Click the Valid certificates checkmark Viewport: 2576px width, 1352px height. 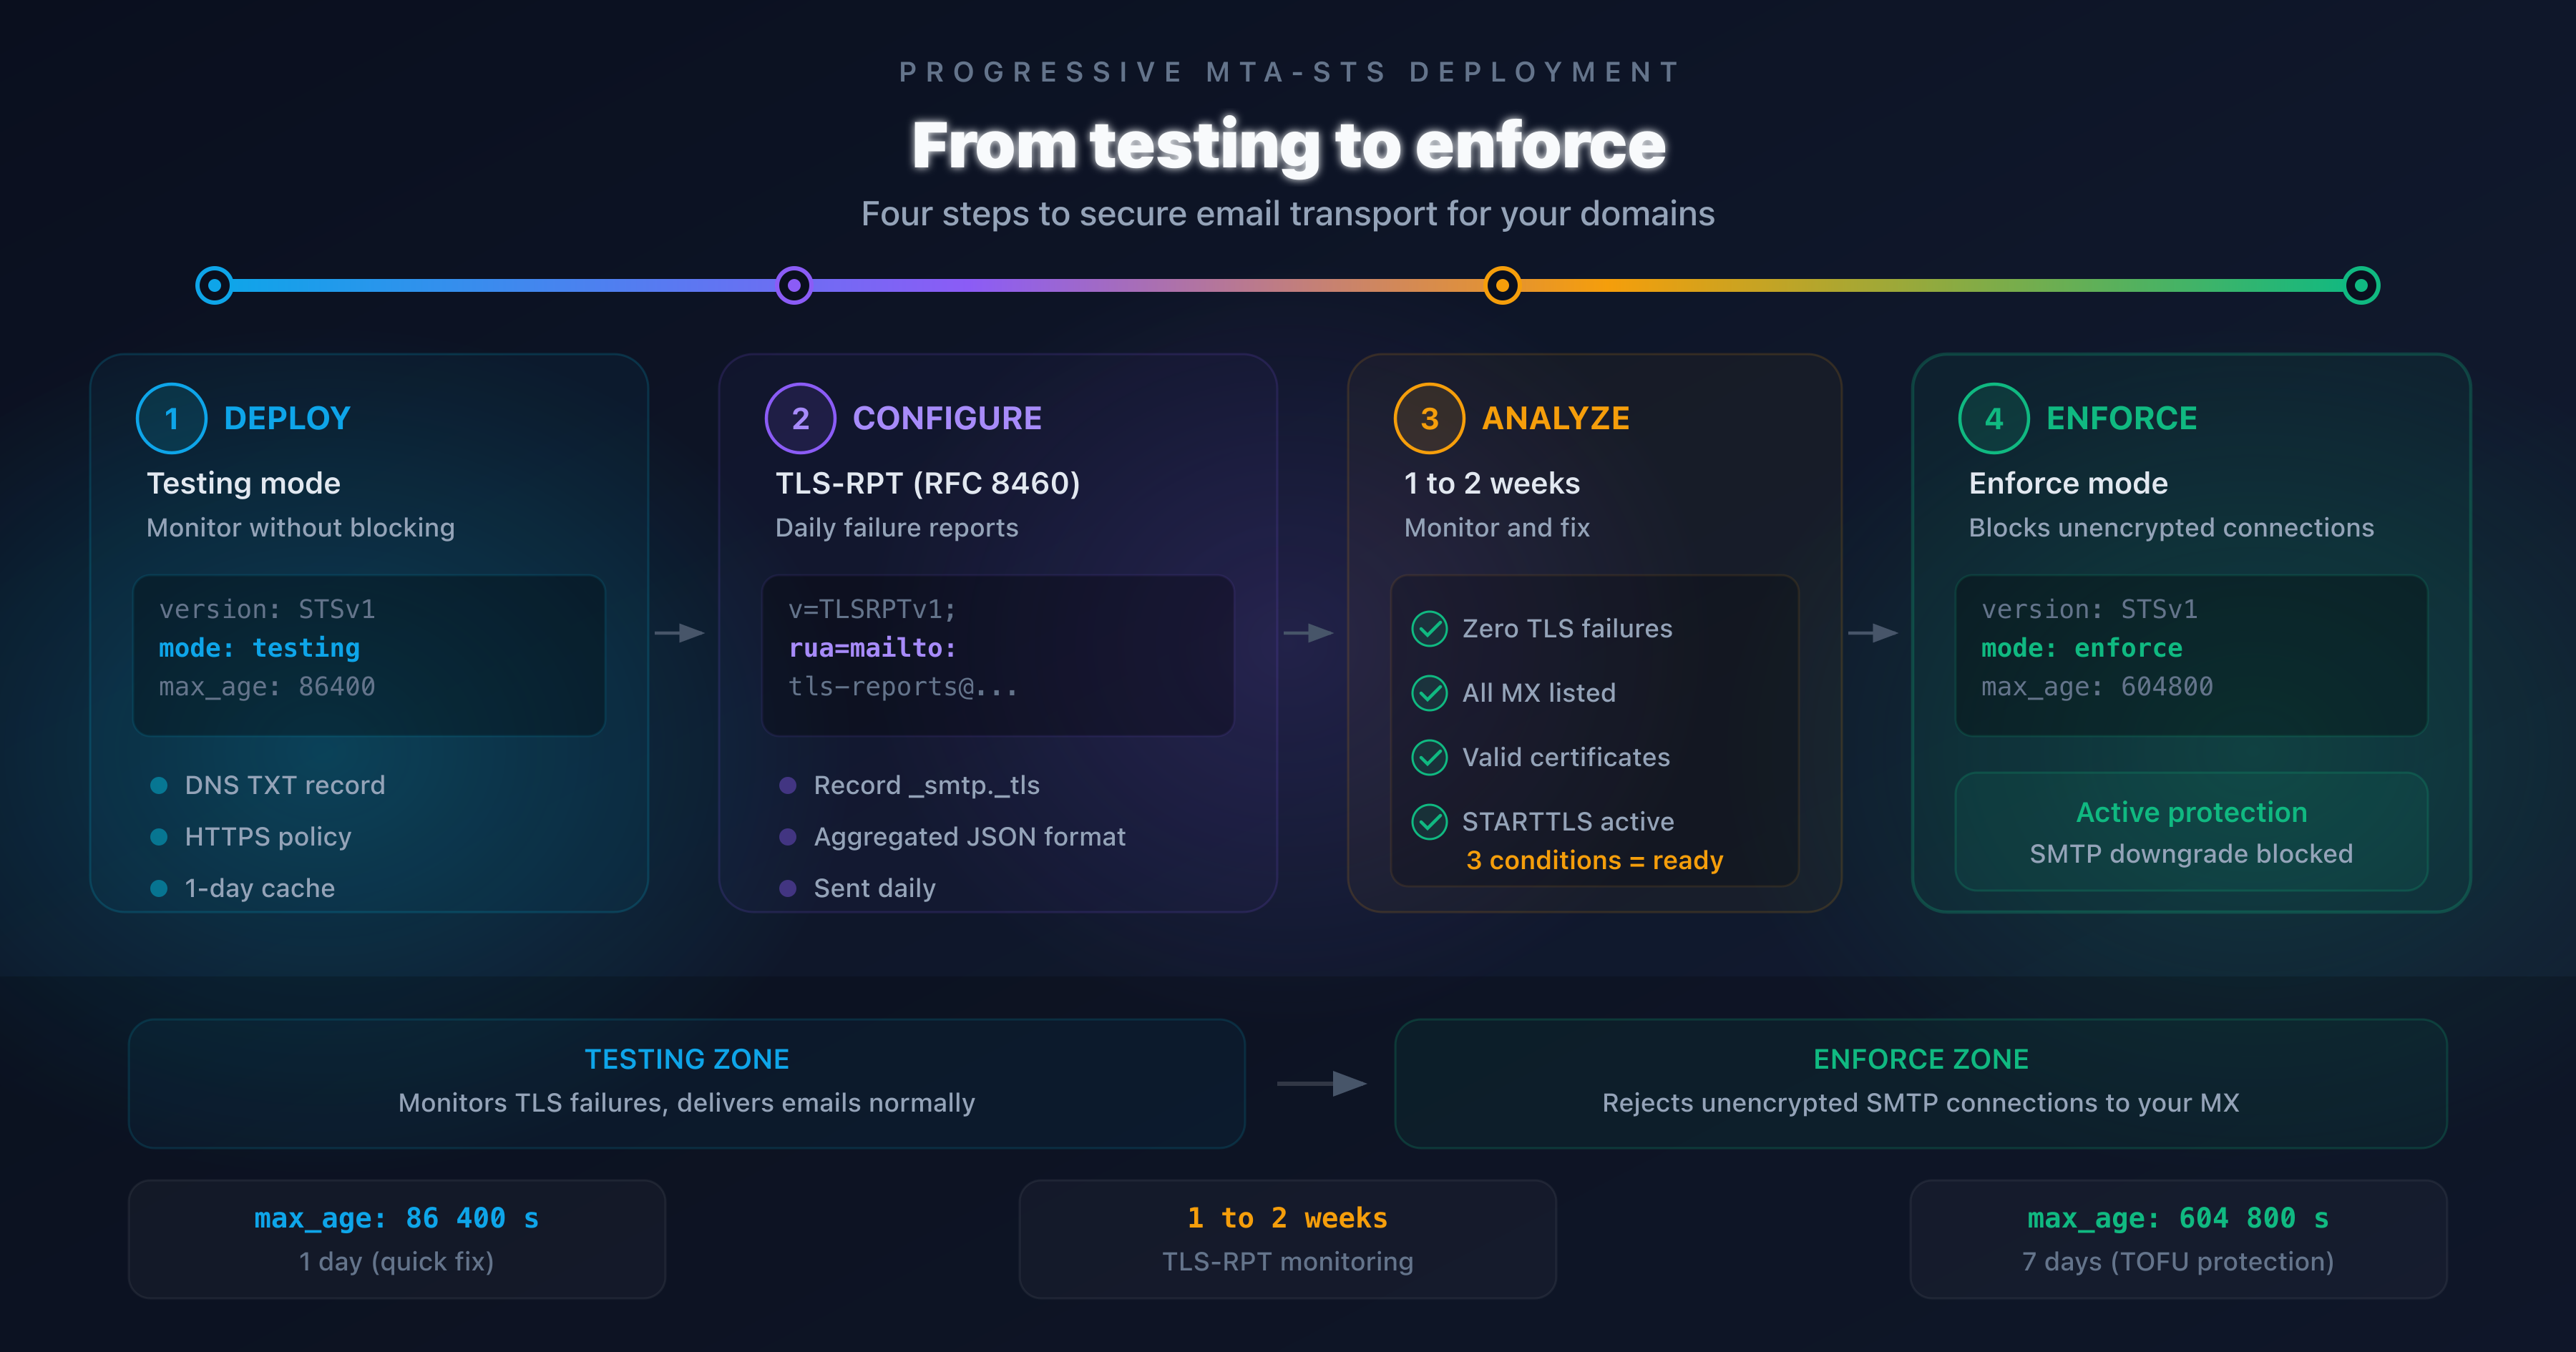[1429, 757]
